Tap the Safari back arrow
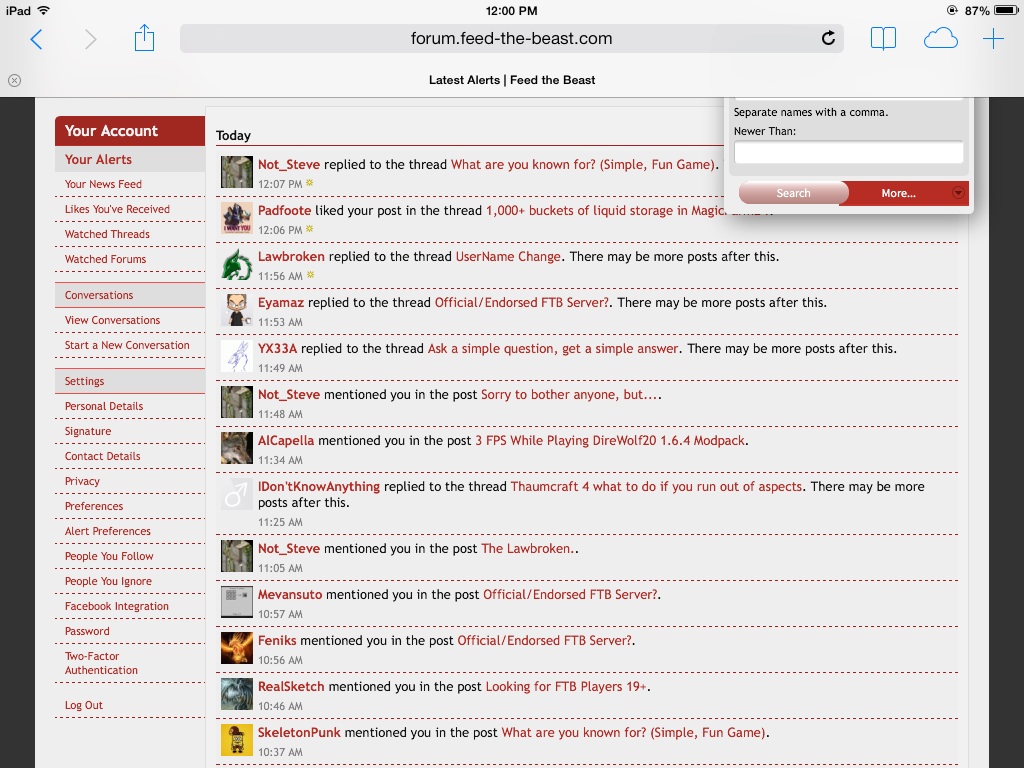Screen dimensions: 1024x768 coord(36,39)
